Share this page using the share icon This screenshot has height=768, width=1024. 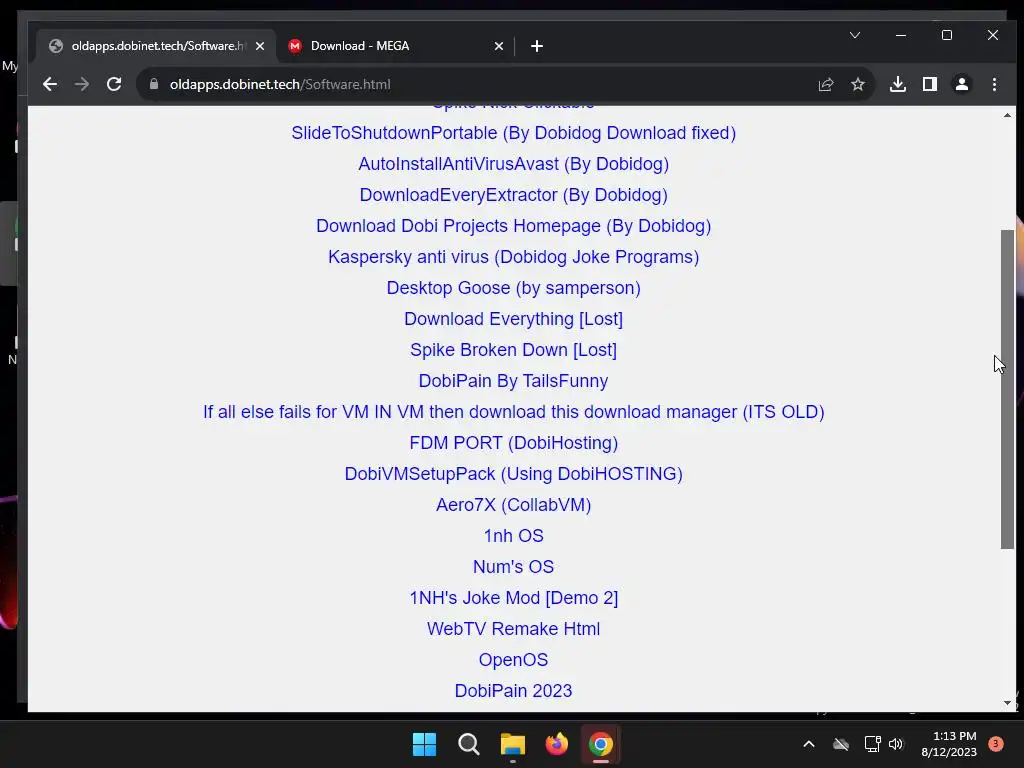pos(826,84)
